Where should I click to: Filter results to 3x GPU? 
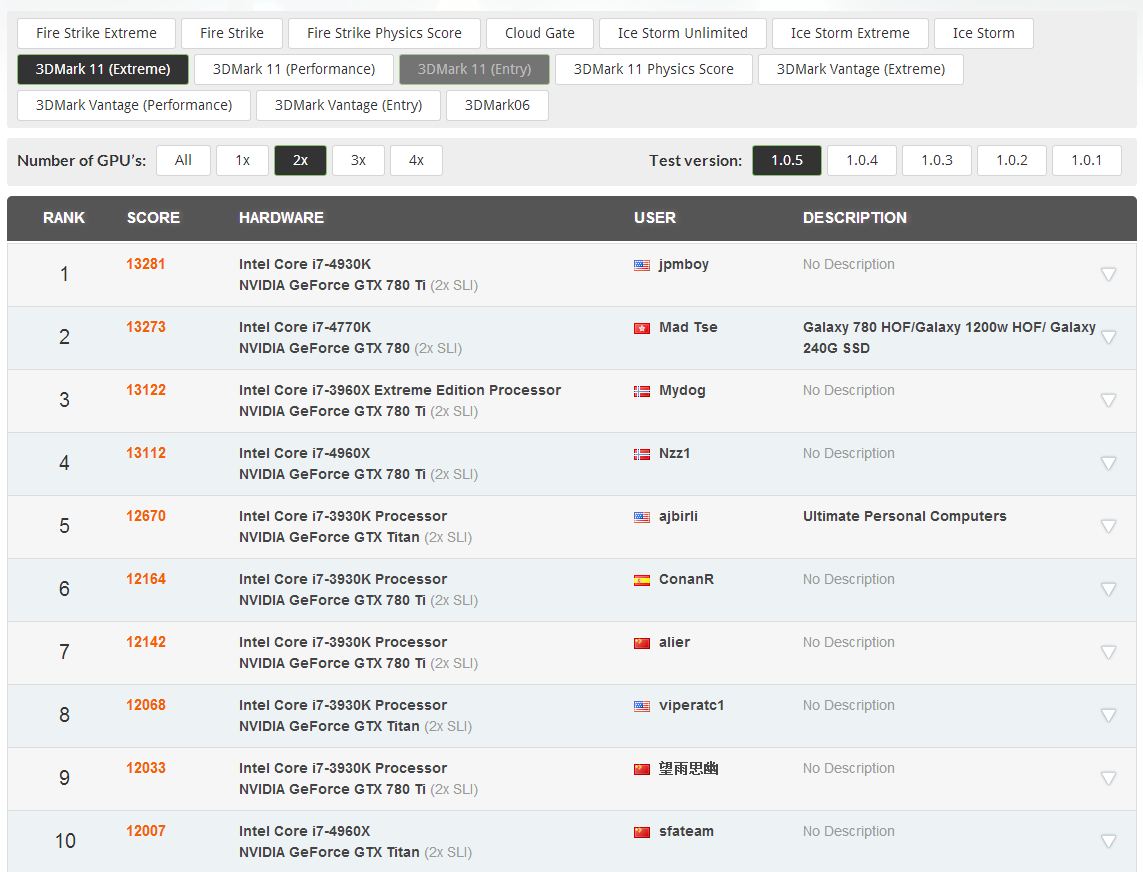click(358, 160)
